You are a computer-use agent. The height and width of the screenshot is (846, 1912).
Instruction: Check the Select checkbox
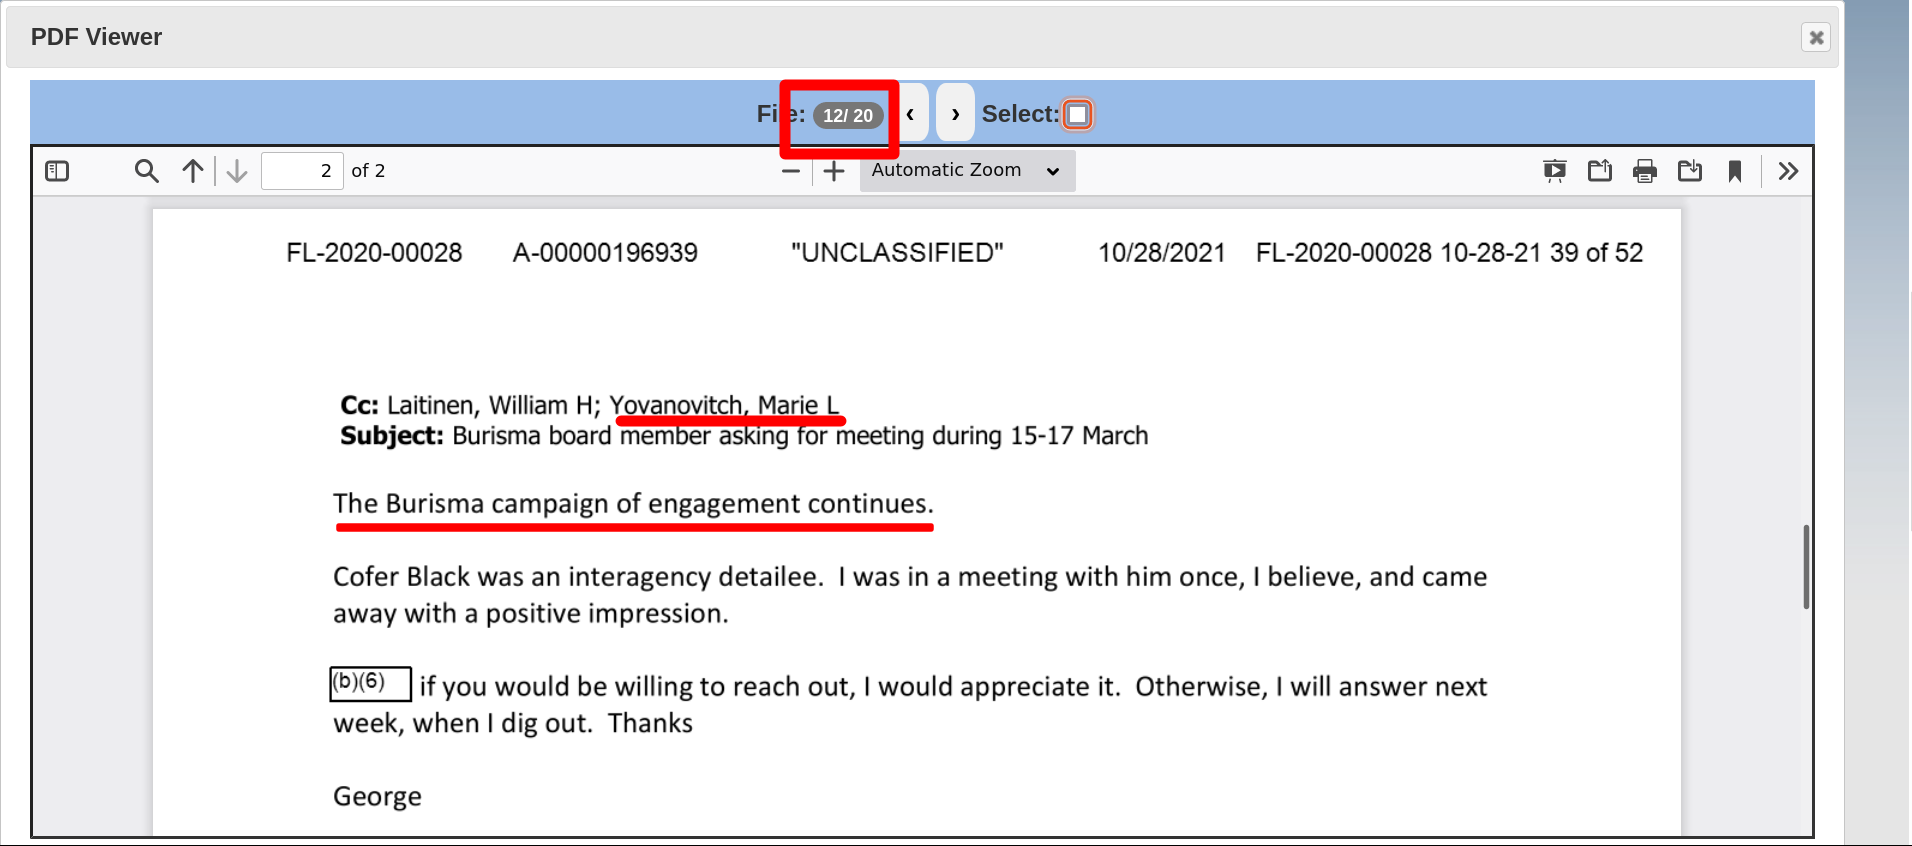(x=1077, y=114)
